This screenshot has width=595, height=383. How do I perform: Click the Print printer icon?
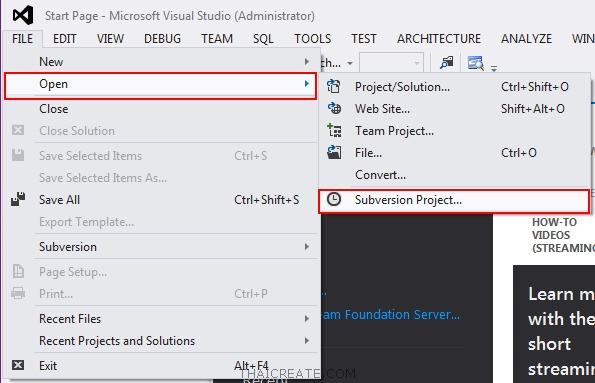(x=18, y=293)
